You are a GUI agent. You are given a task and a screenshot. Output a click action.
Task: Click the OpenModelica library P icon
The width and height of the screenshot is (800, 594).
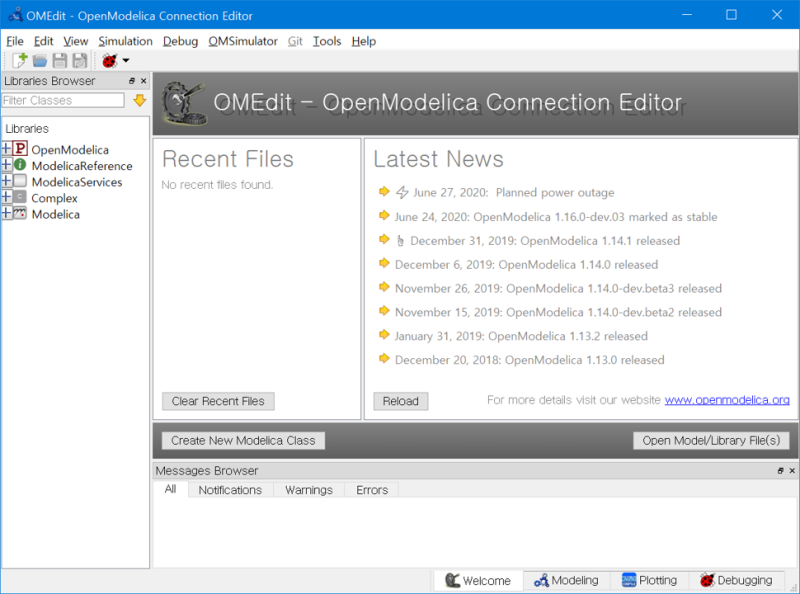click(20, 148)
